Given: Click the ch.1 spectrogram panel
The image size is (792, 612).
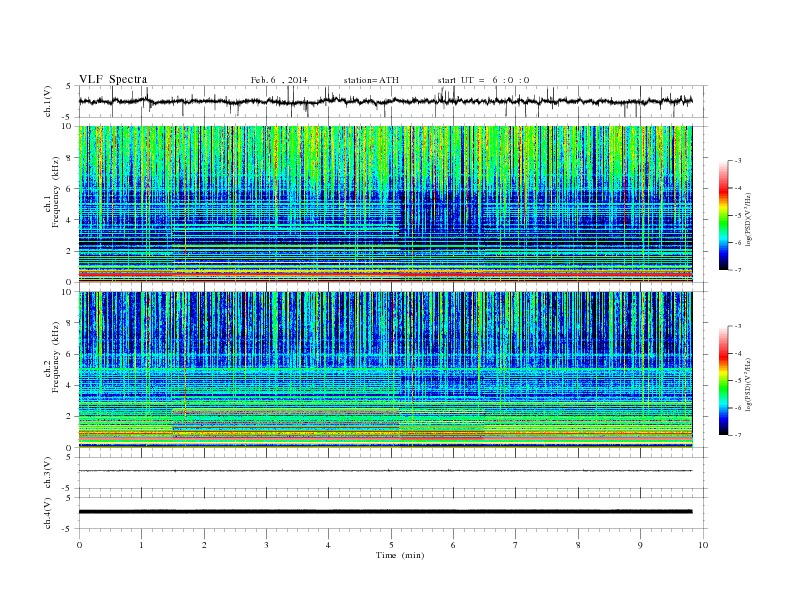Looking at the screenshot, I should coord(385,204).
